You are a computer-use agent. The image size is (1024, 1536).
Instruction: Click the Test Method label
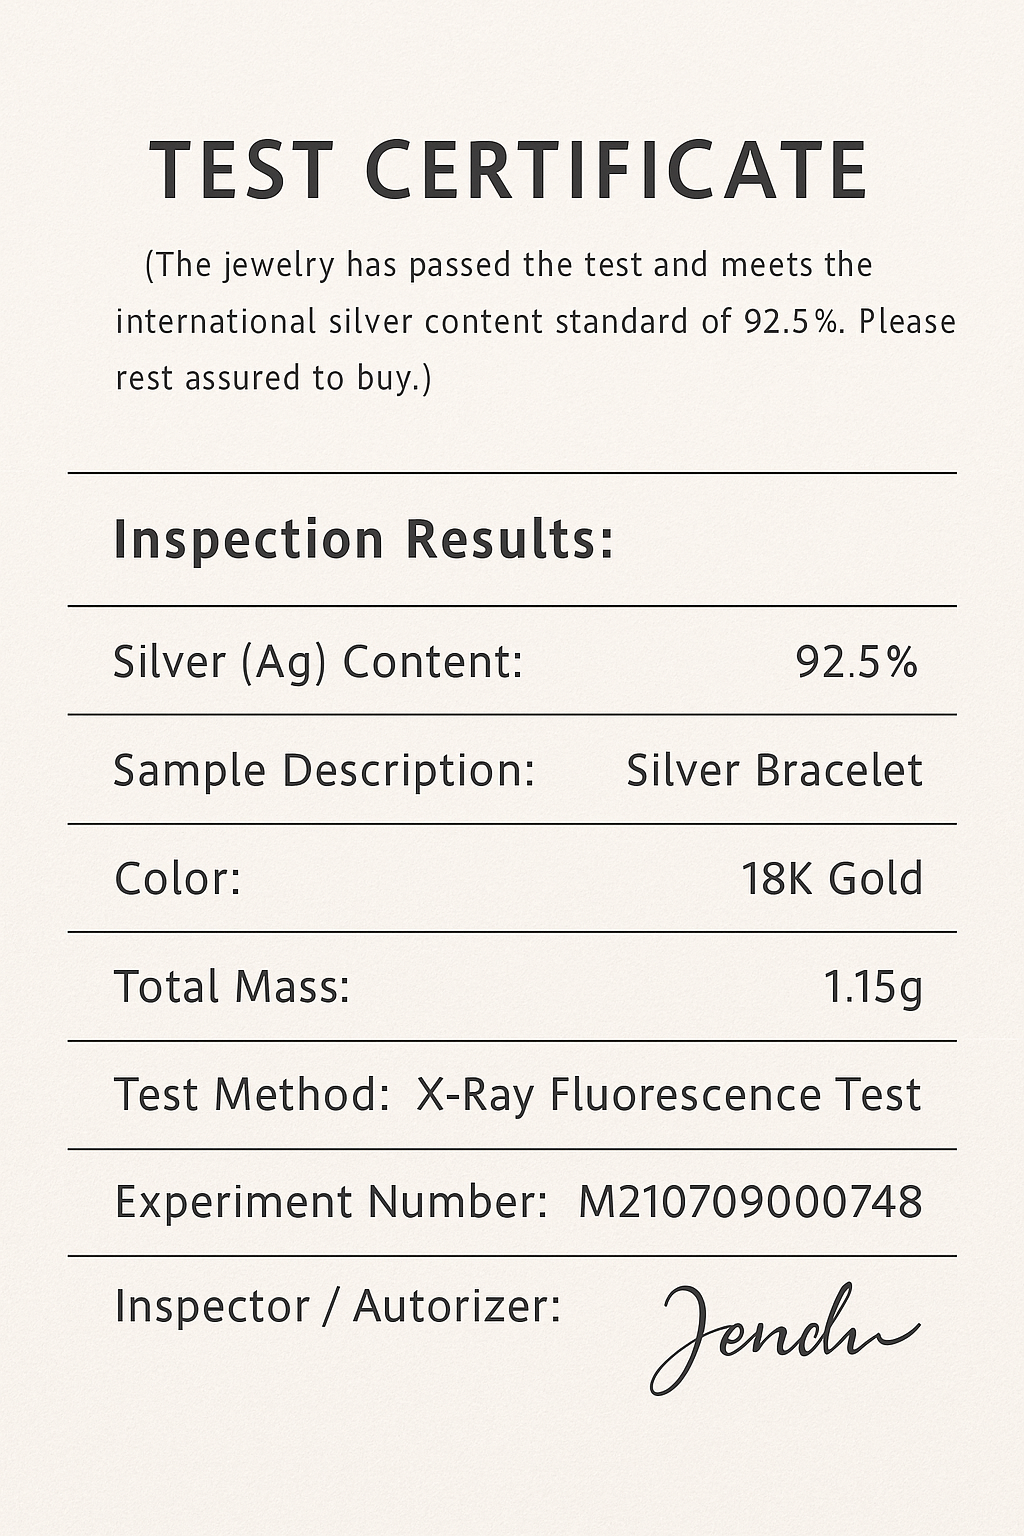pos(251,1095)
